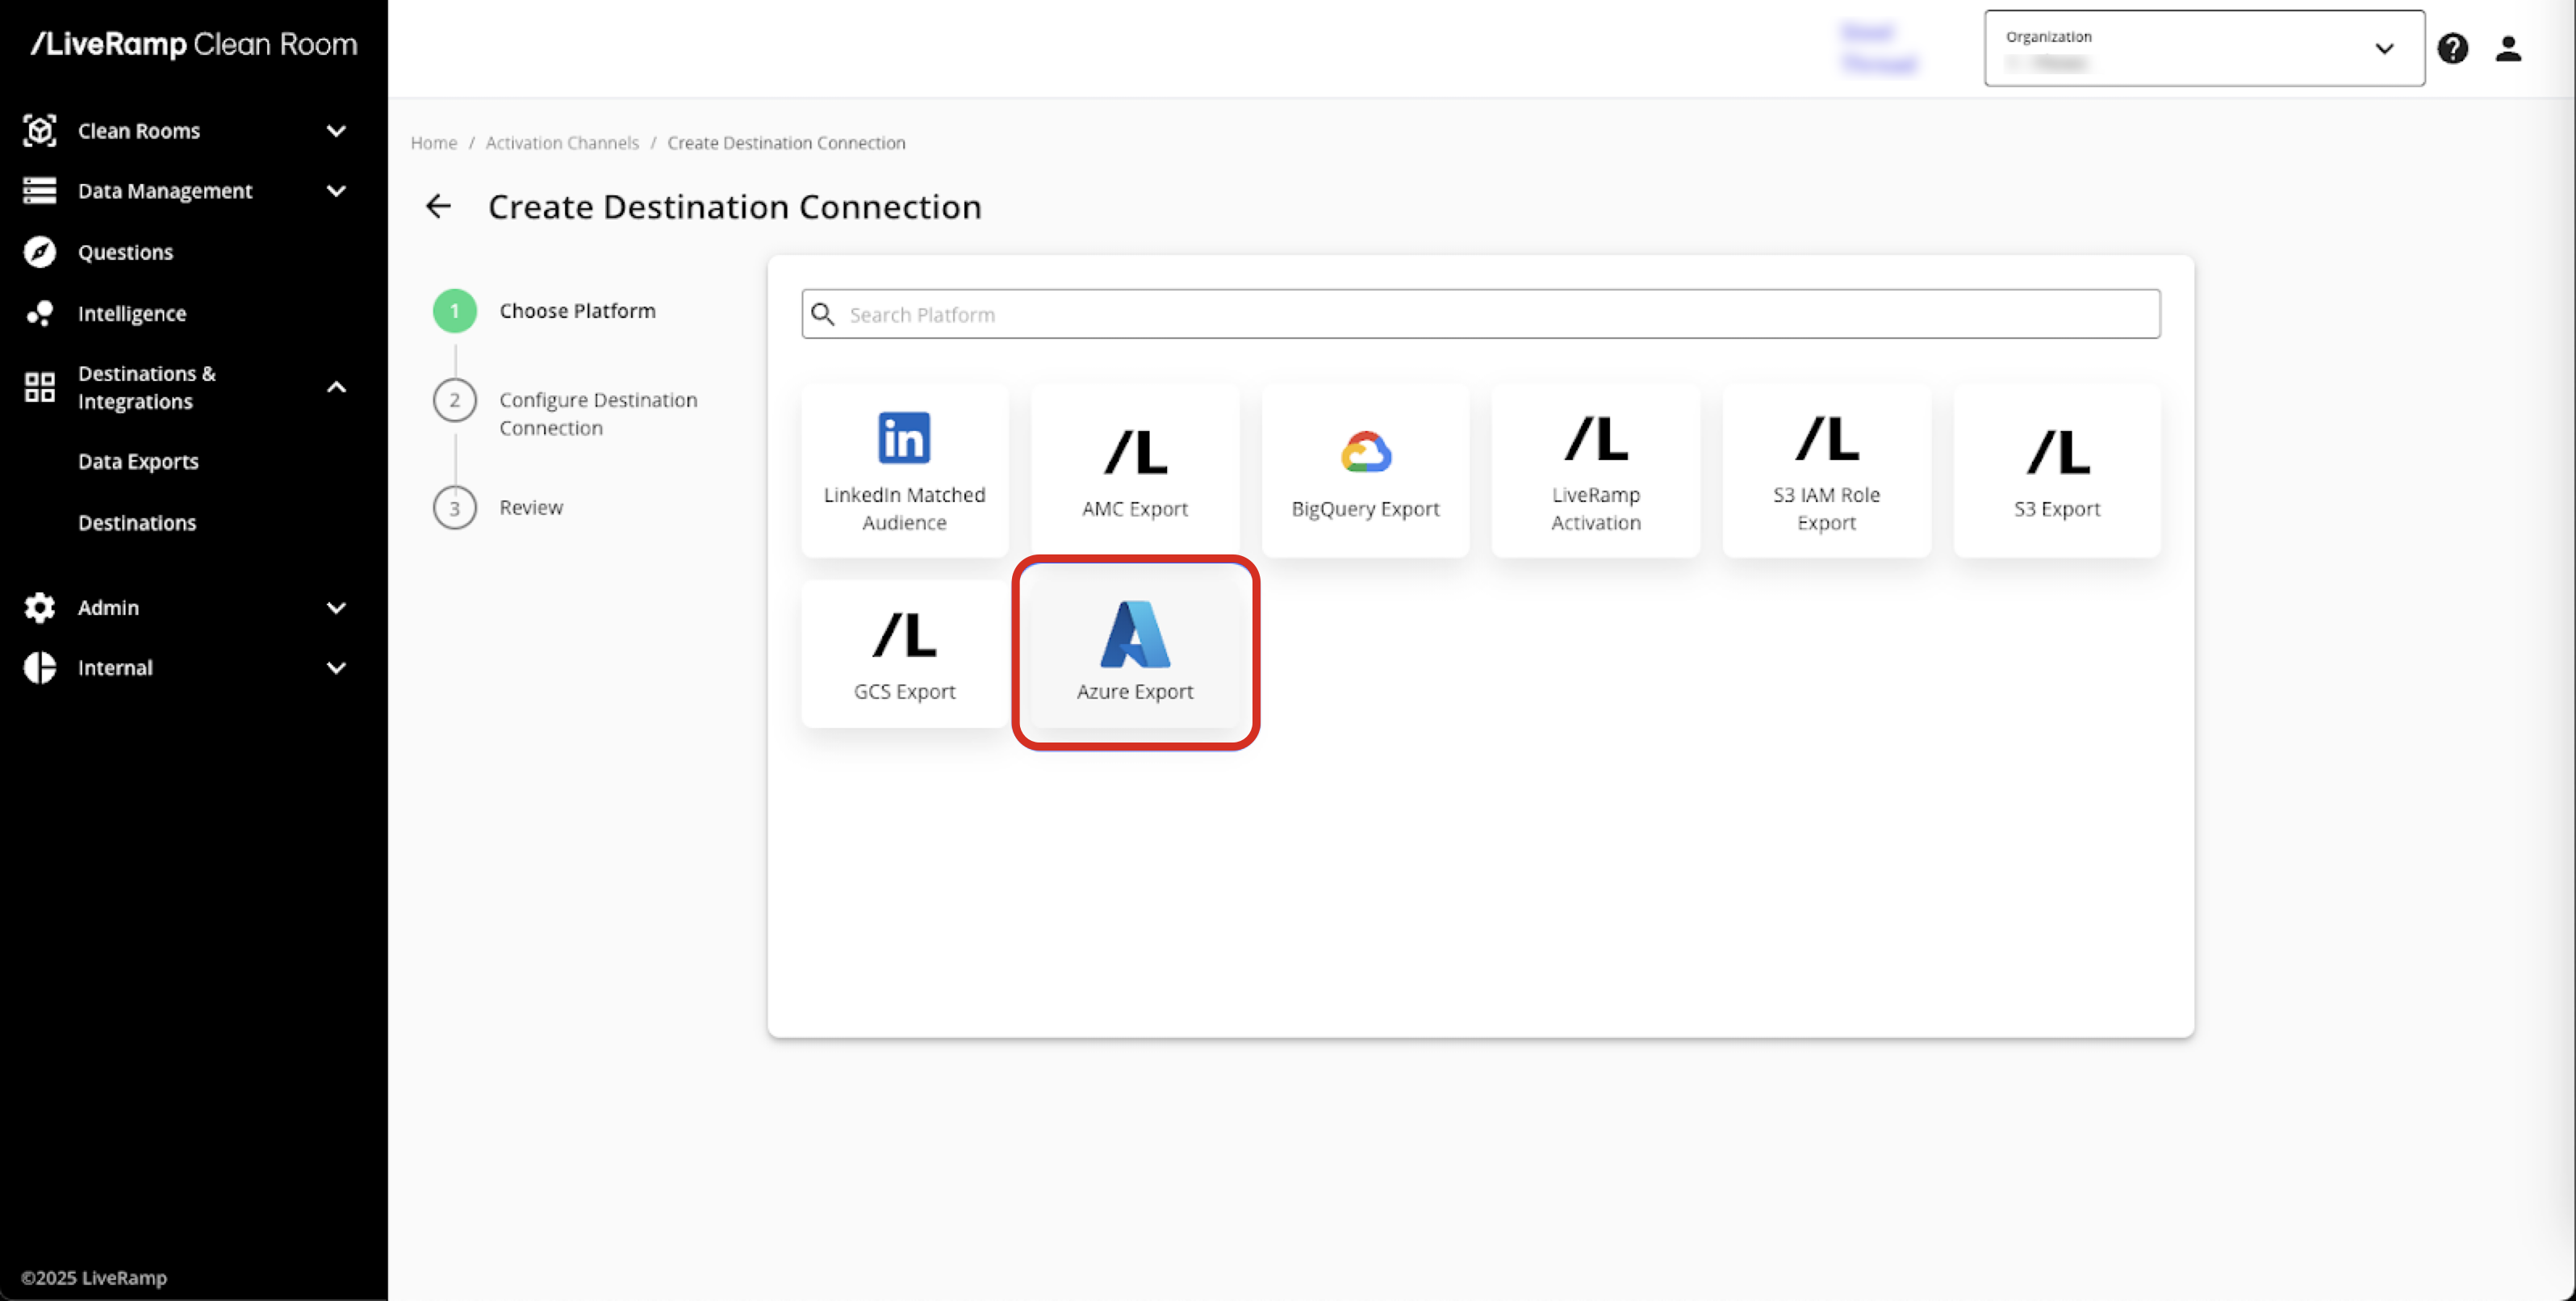Go to Destinations sidebar item
2576x1301 pixels.
(137, 523)
